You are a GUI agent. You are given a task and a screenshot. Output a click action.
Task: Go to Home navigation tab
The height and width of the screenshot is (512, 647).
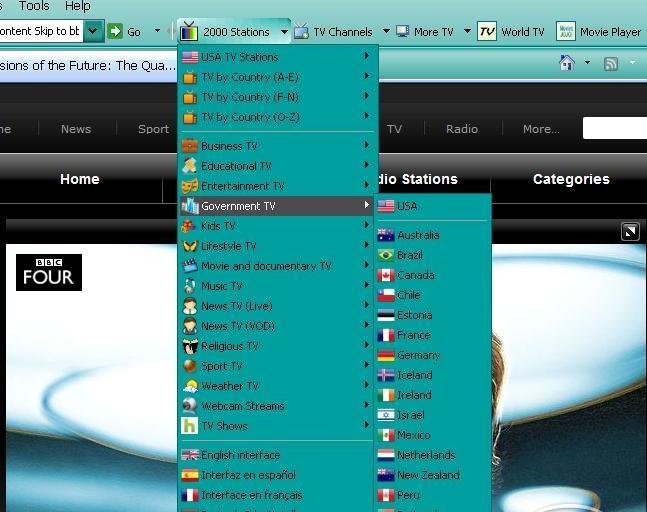point(80,179)
